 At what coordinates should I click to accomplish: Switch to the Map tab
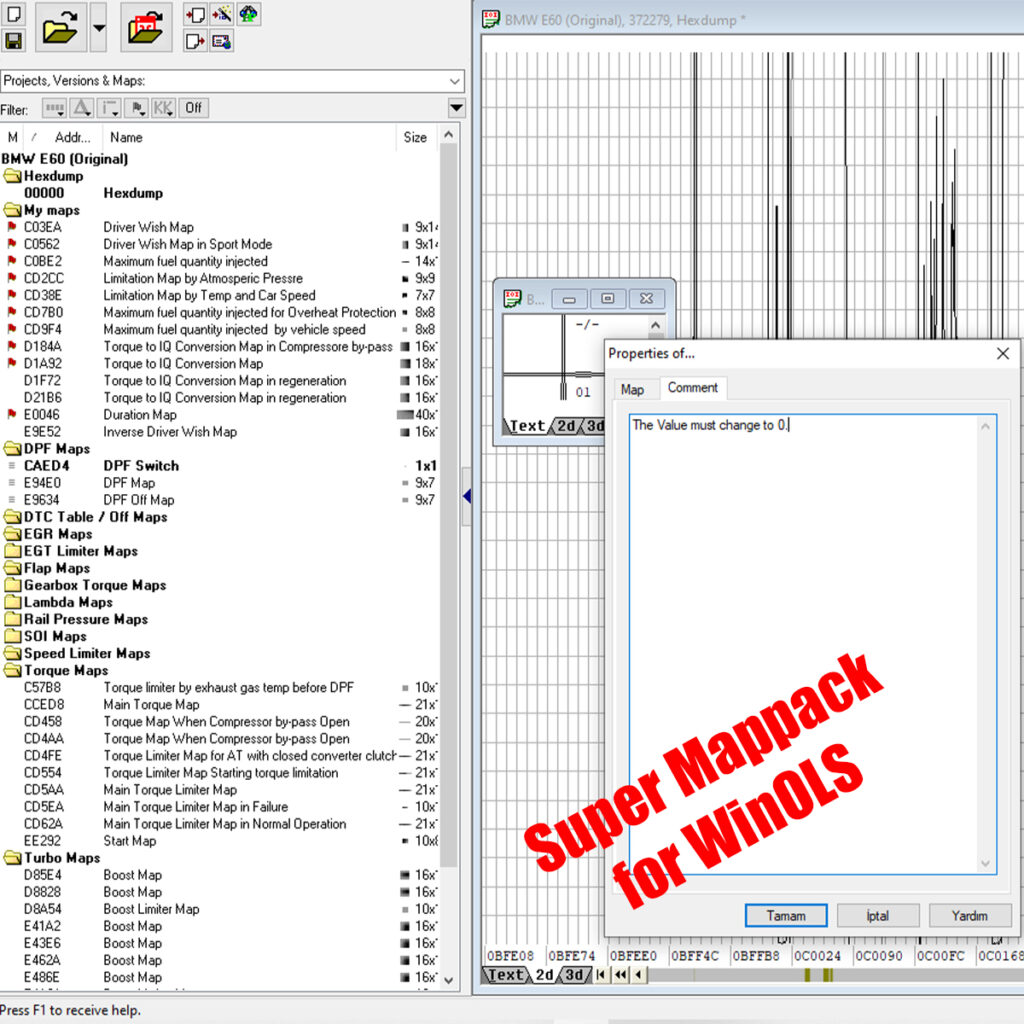pos(635,389)
